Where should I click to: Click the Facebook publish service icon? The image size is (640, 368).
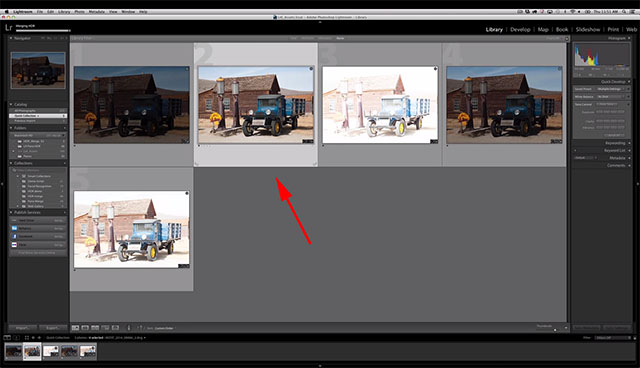pyautogui.click(x=14, y=236)
